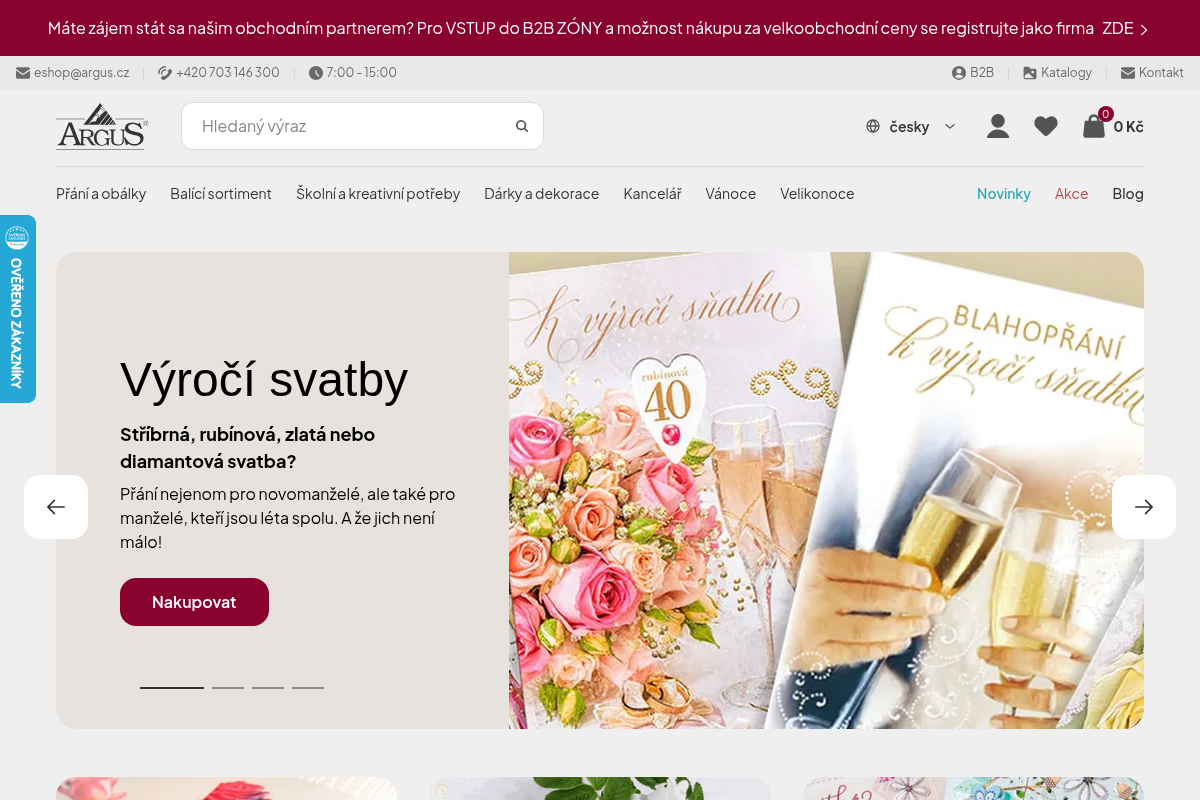Open the Školní a kreativní potřeby menu
1200x800 pixels.
click(378, 194)
